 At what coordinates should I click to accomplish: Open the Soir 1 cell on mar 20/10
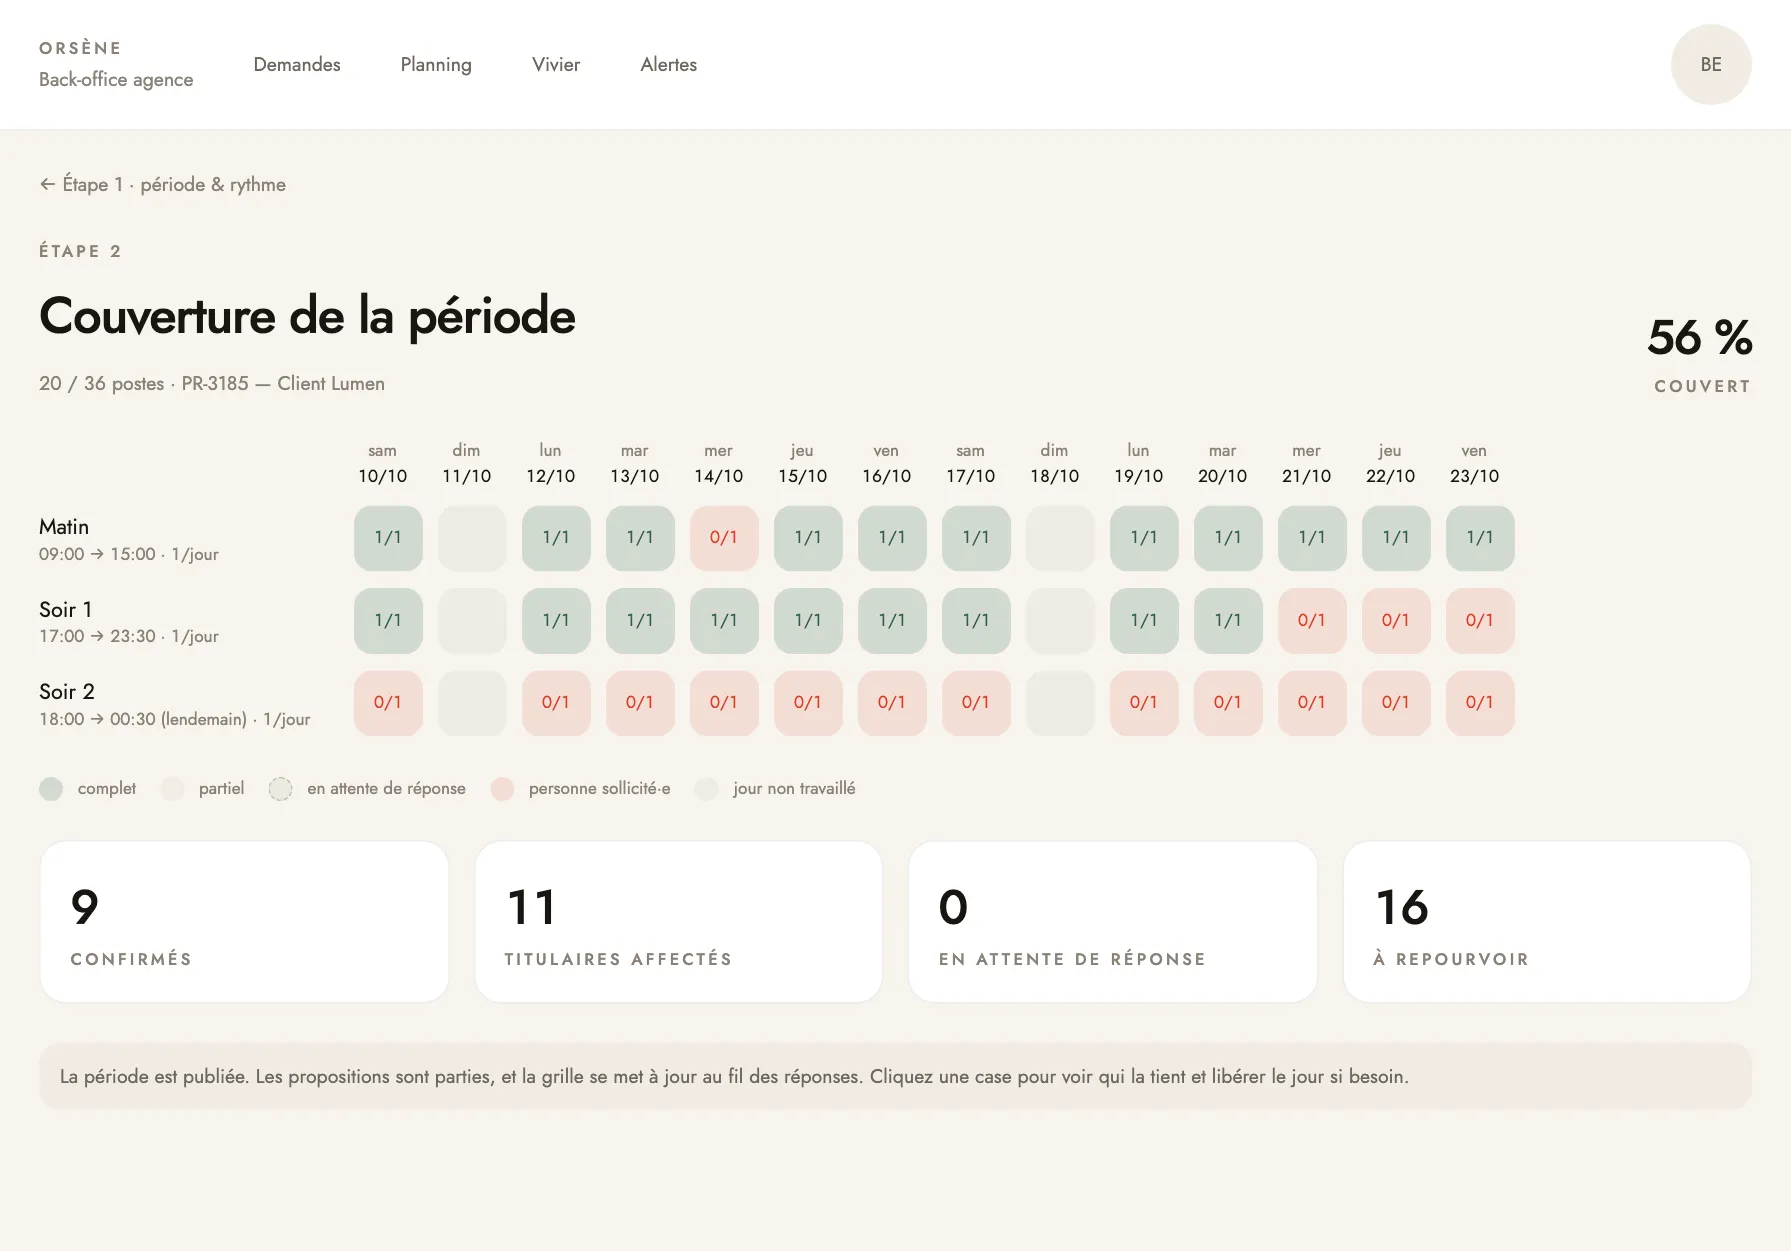[1228, 620]
